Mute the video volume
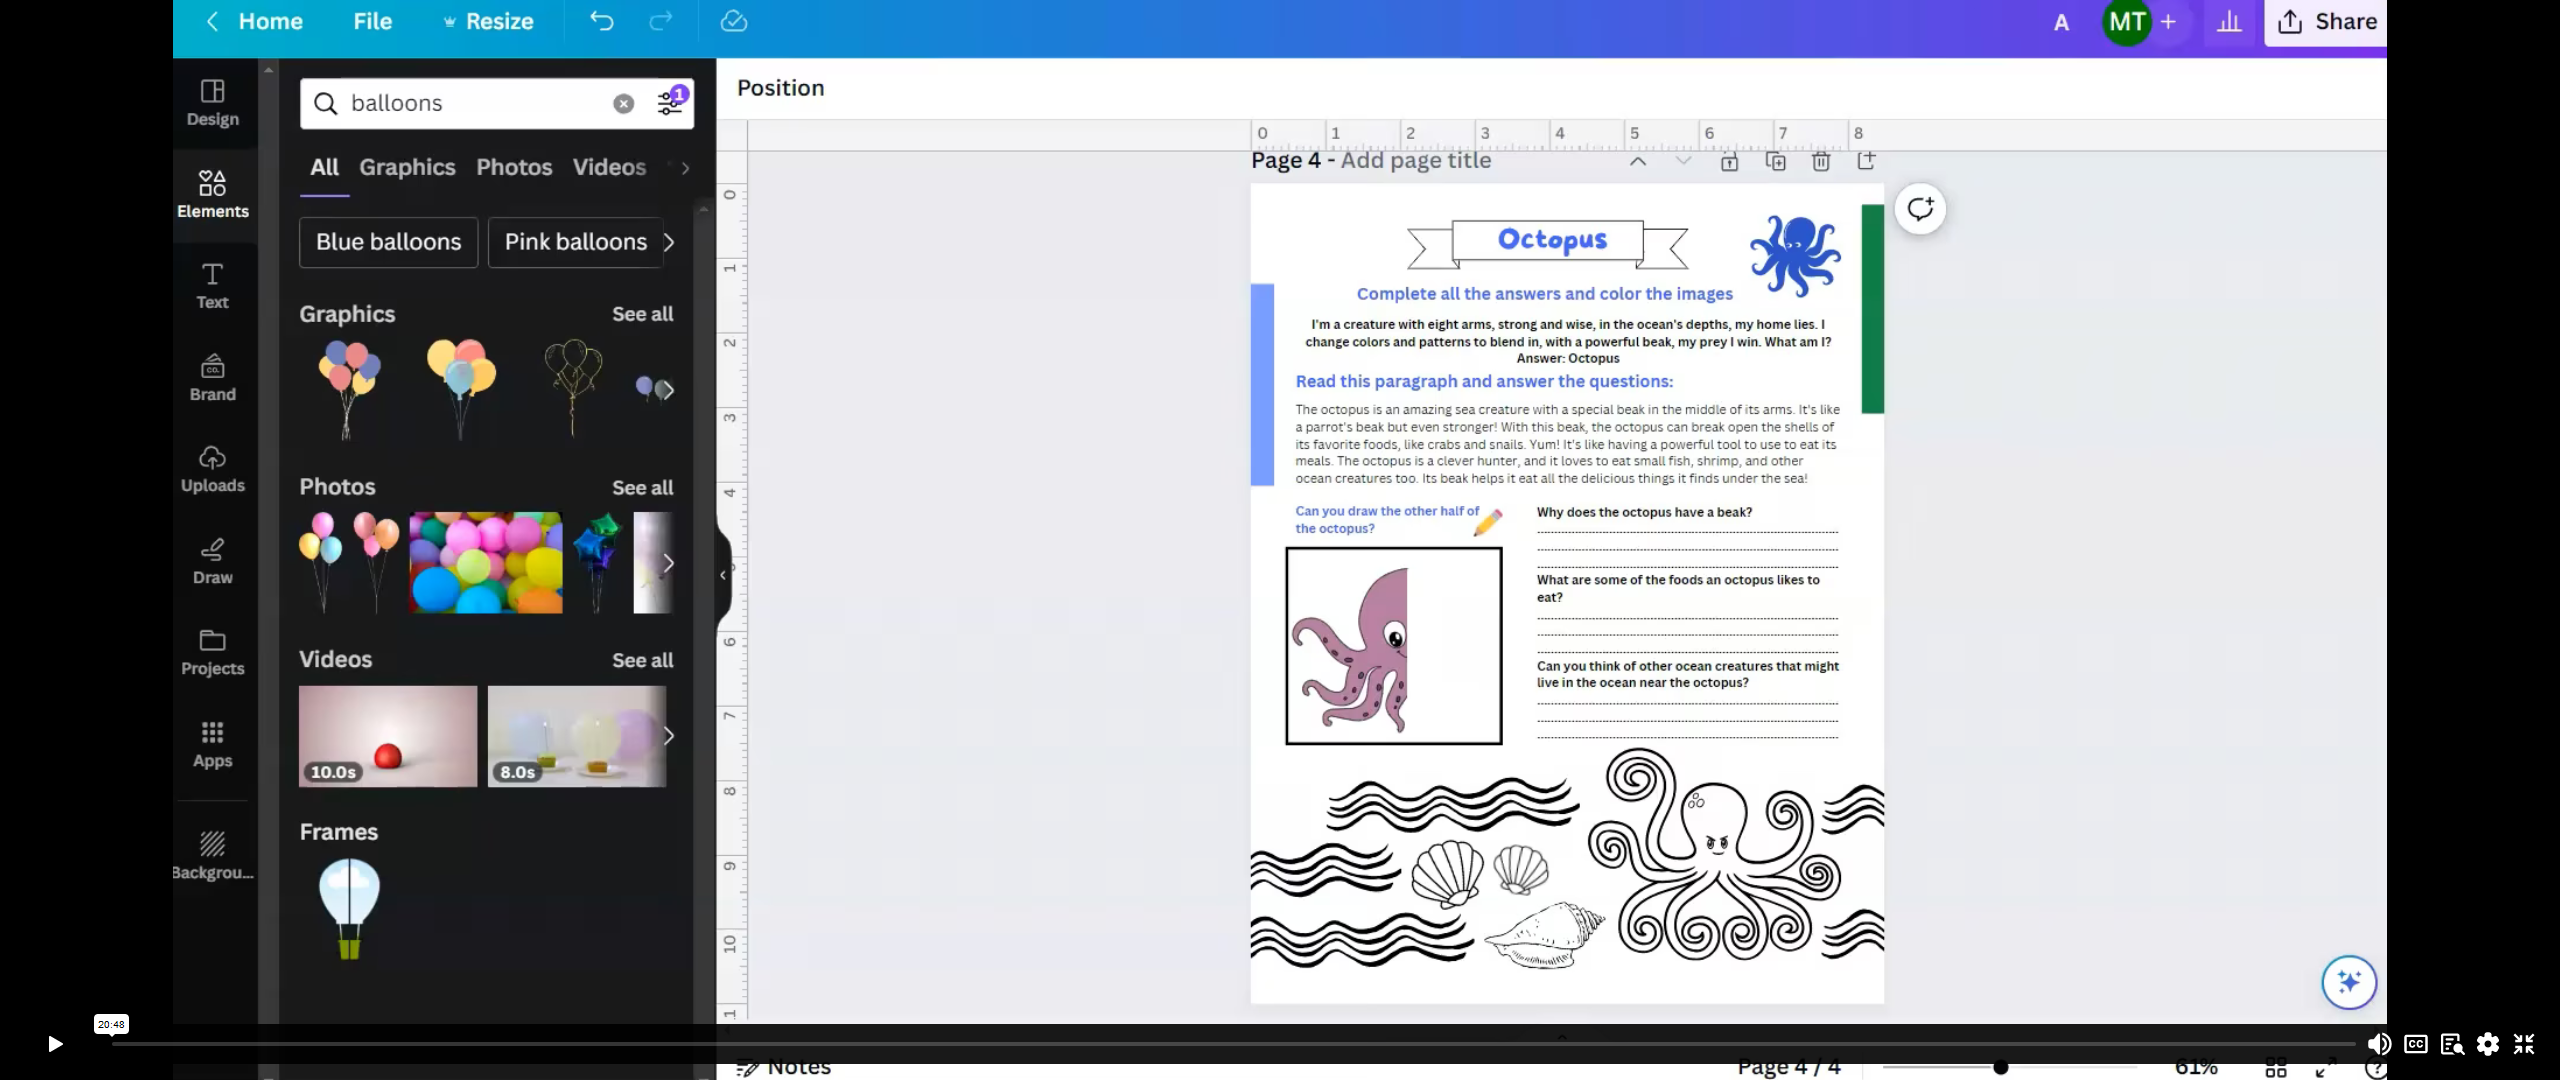This screenshot has width=2560, height=1080. pyautogui.click(x=2379, y=1044)
